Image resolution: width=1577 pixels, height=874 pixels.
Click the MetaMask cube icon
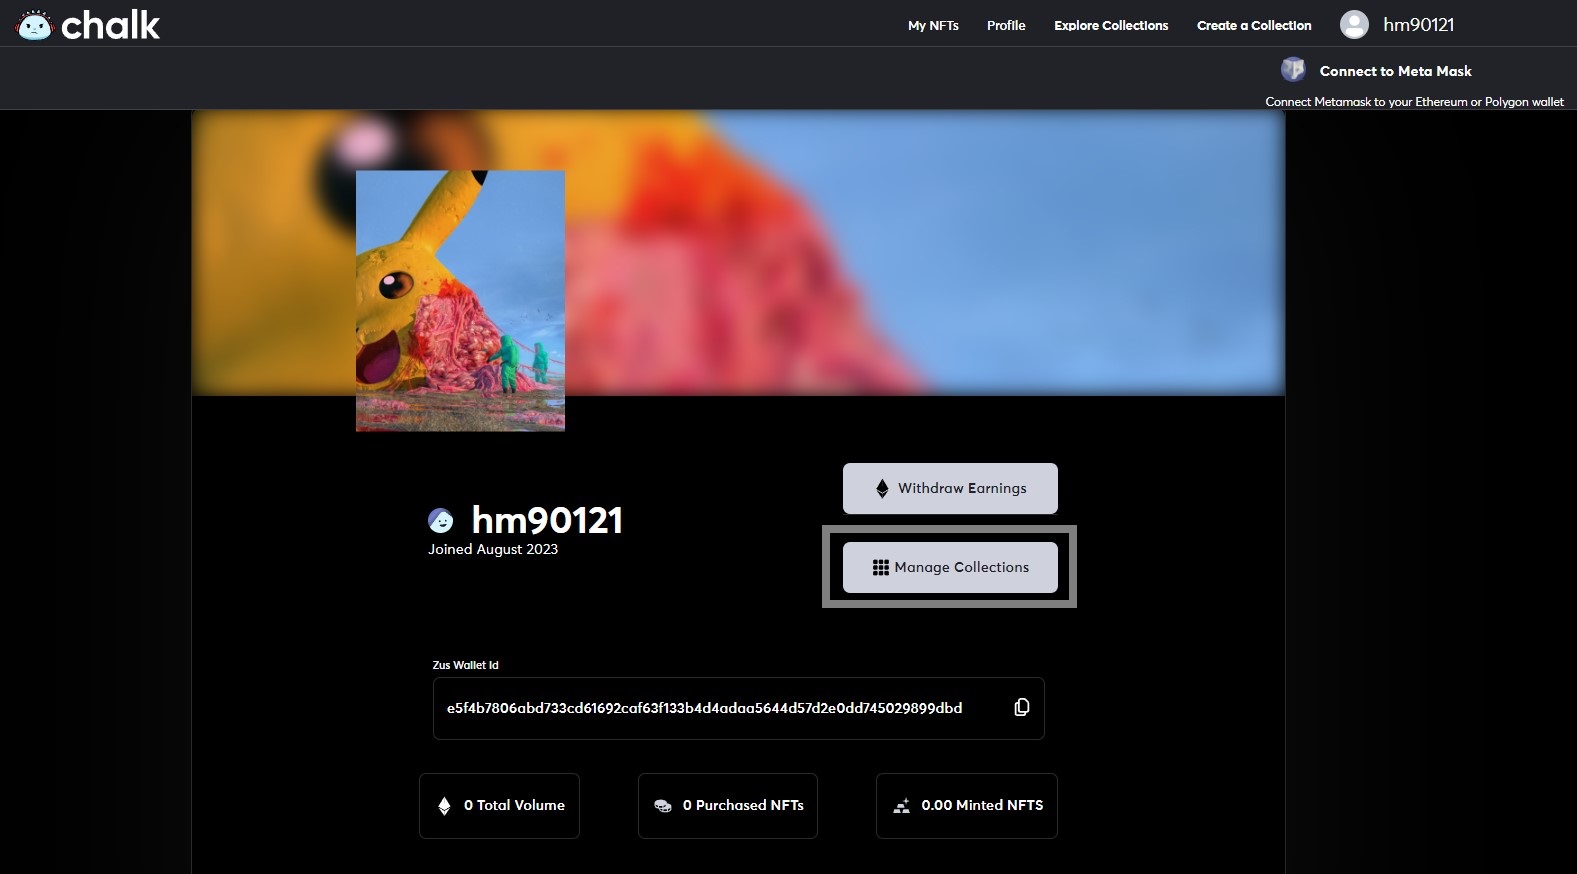point(1293,70)
